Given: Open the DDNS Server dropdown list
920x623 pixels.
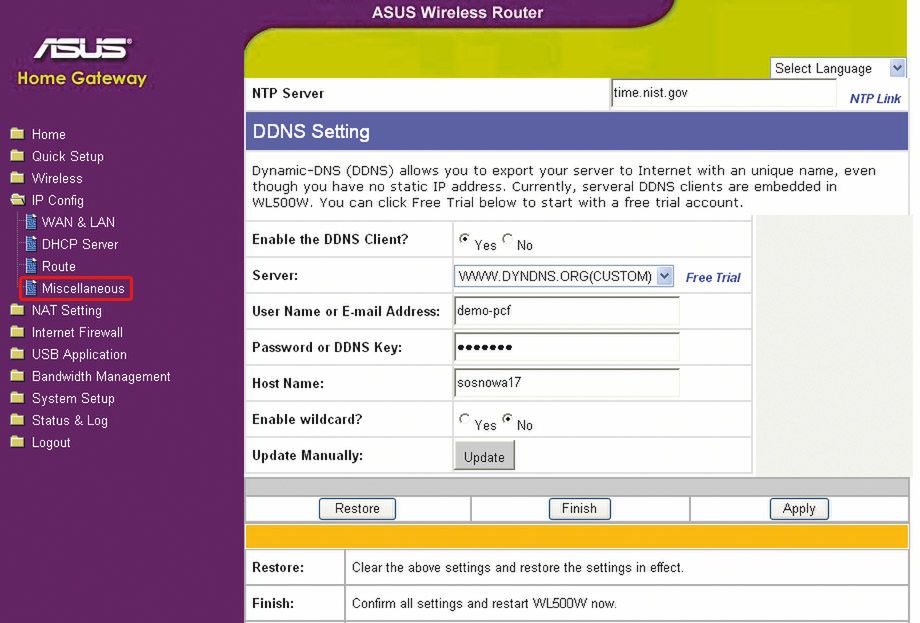Looking at the screenshot, I should [x=563, y=276].
